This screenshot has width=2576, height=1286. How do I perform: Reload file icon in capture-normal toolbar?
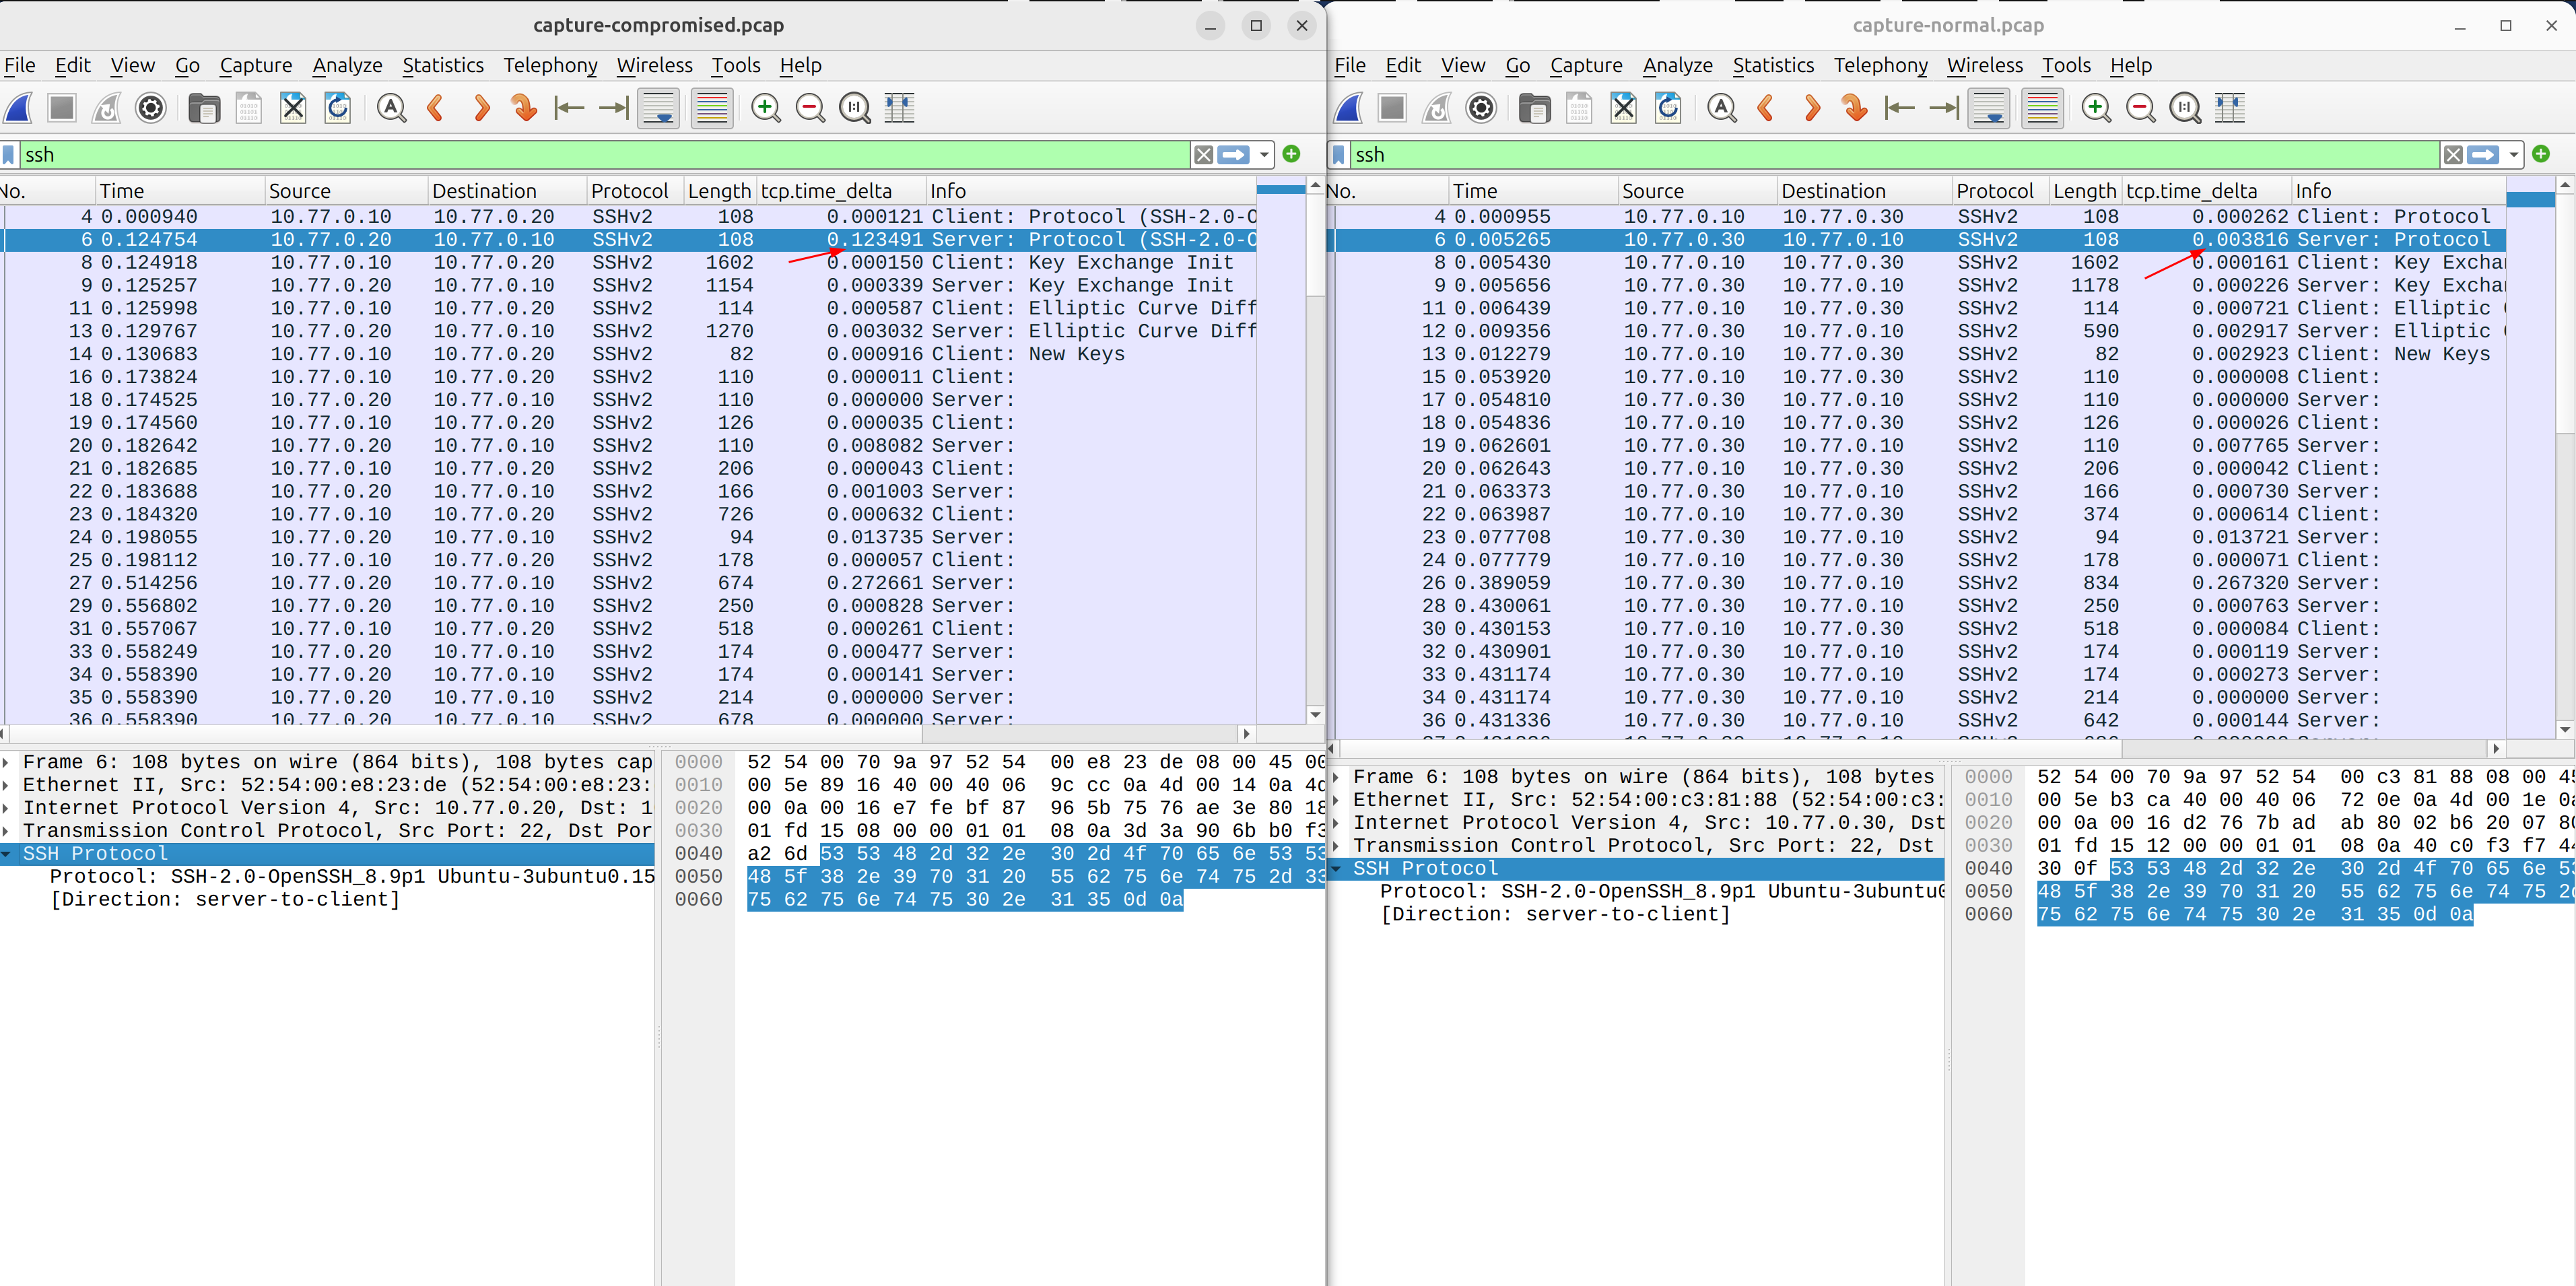(1668, 108)
